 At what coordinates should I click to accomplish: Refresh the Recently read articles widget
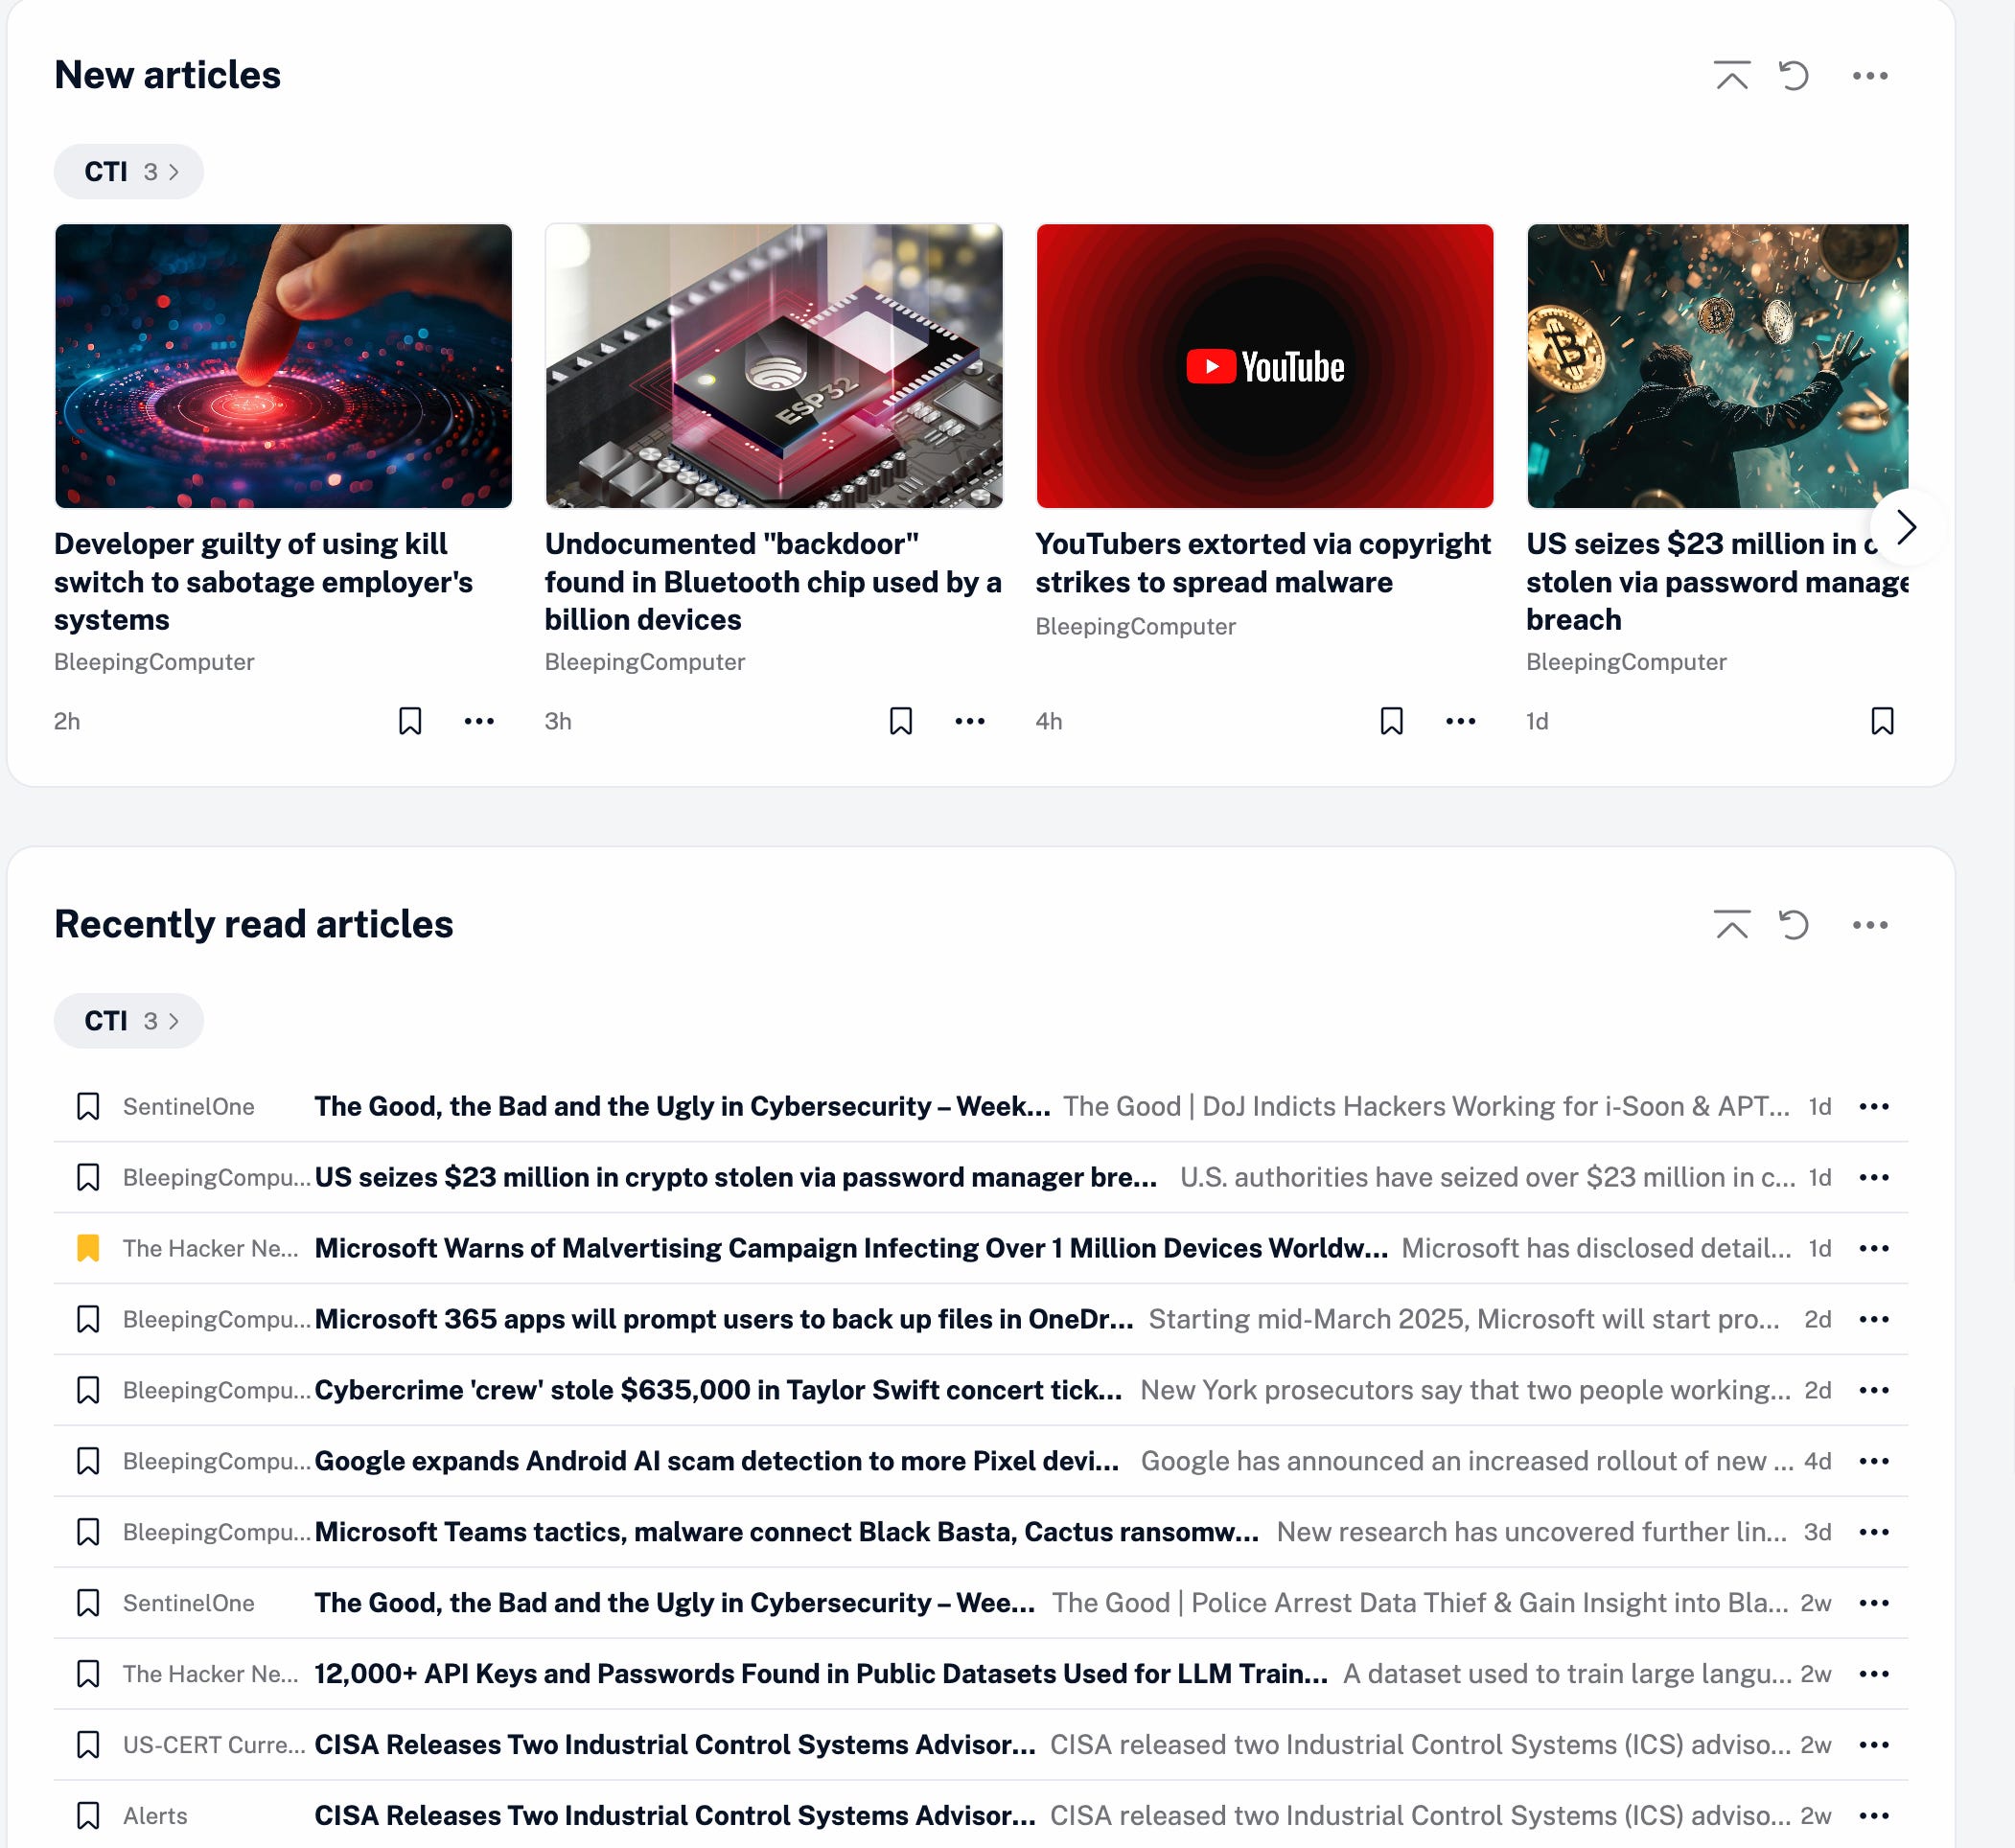click(1794, 924)
